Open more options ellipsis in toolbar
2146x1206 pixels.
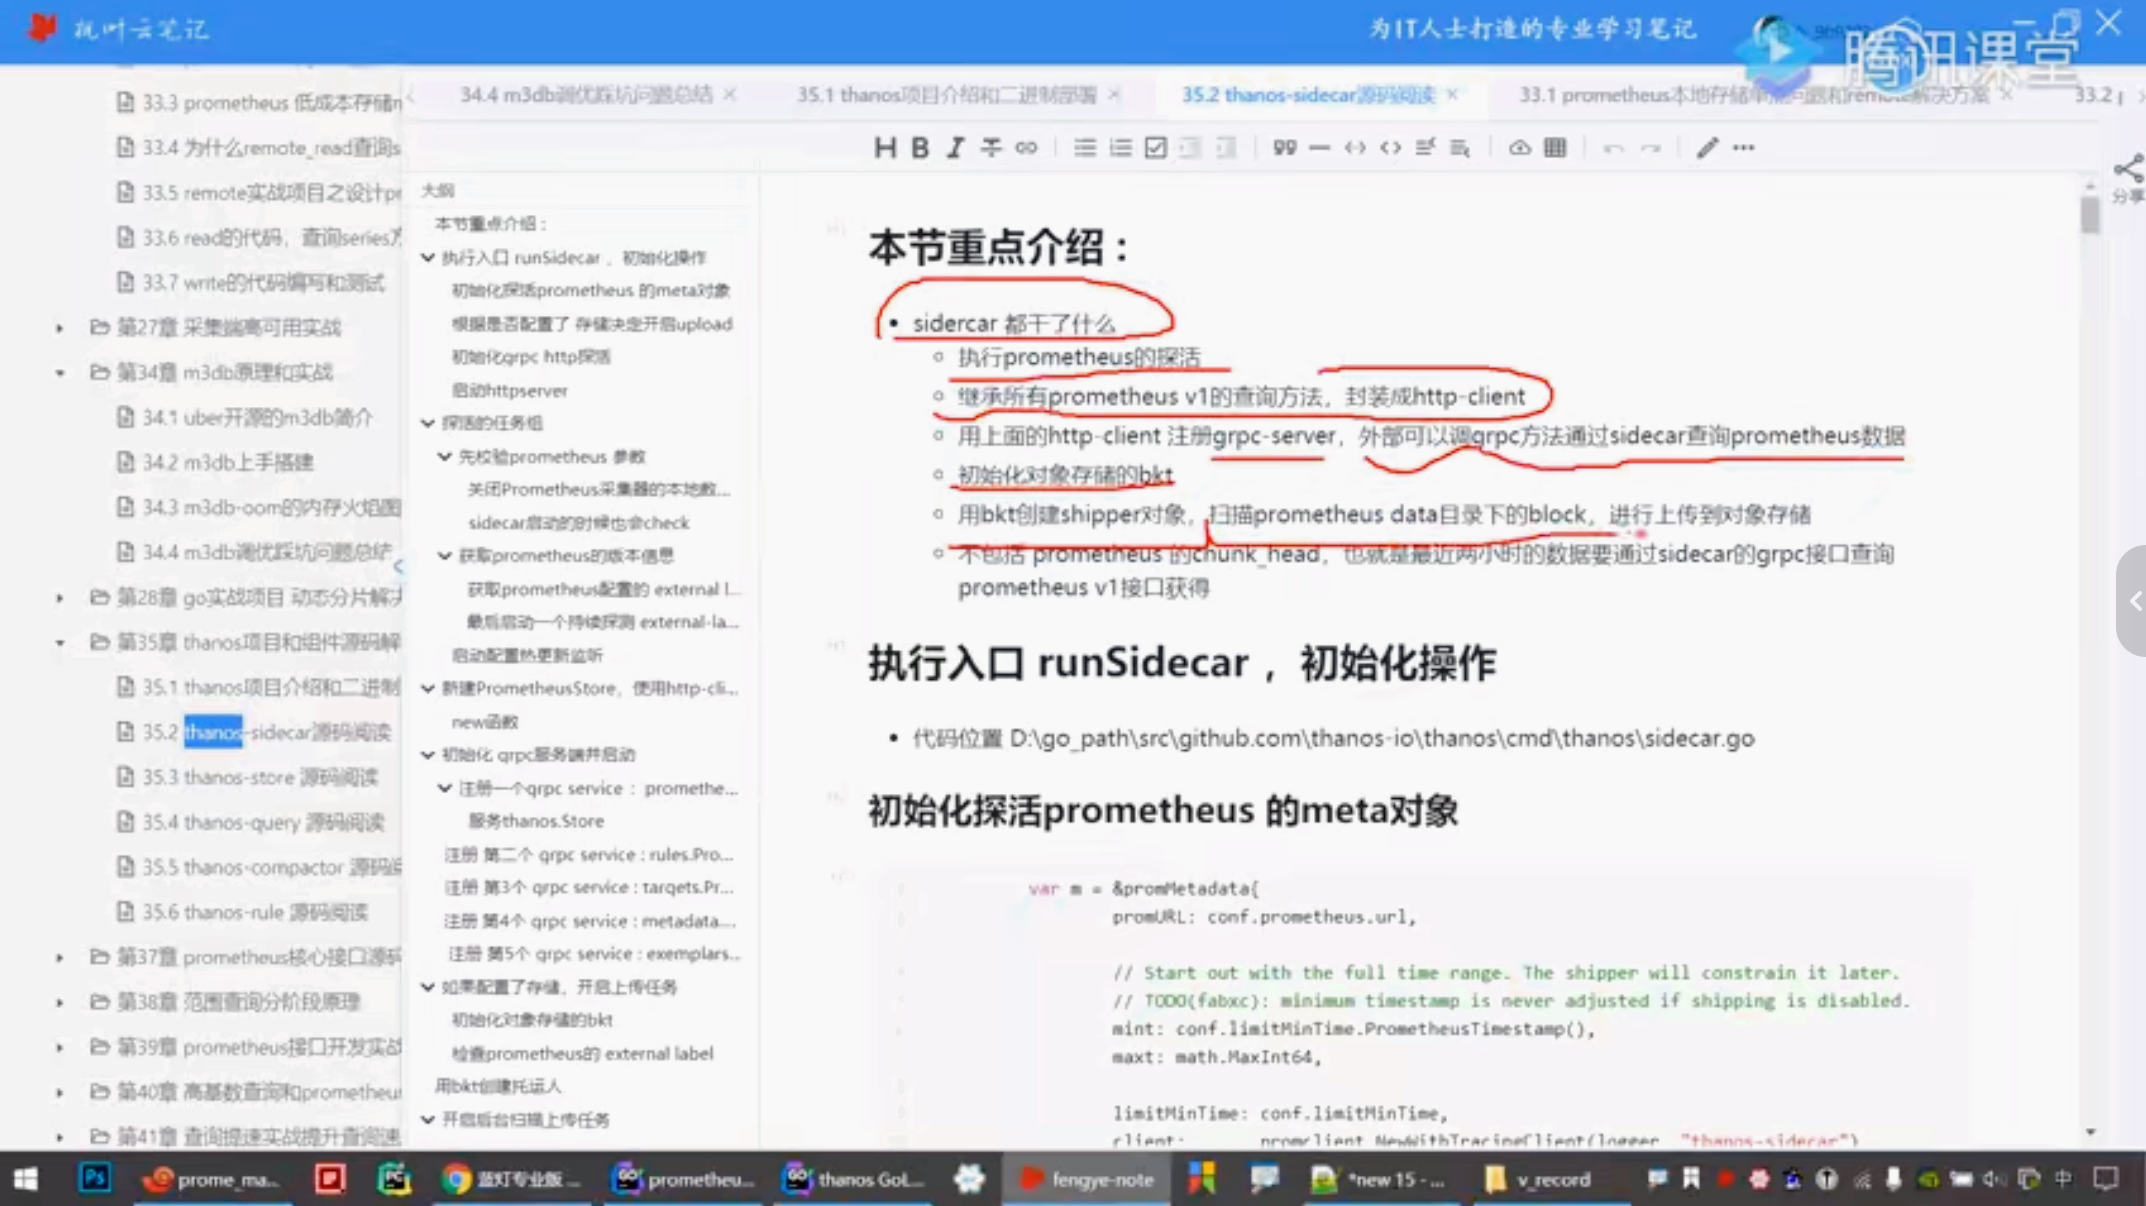click(1744, 148)
